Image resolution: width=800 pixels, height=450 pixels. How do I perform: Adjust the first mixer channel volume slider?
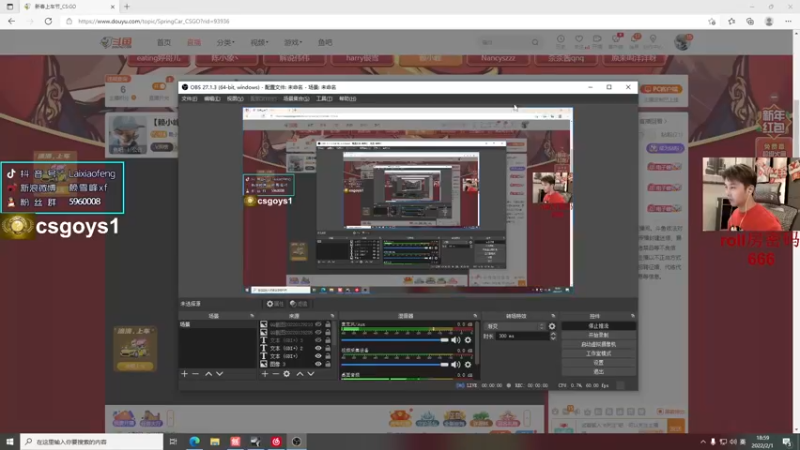(x=395, y=340)
